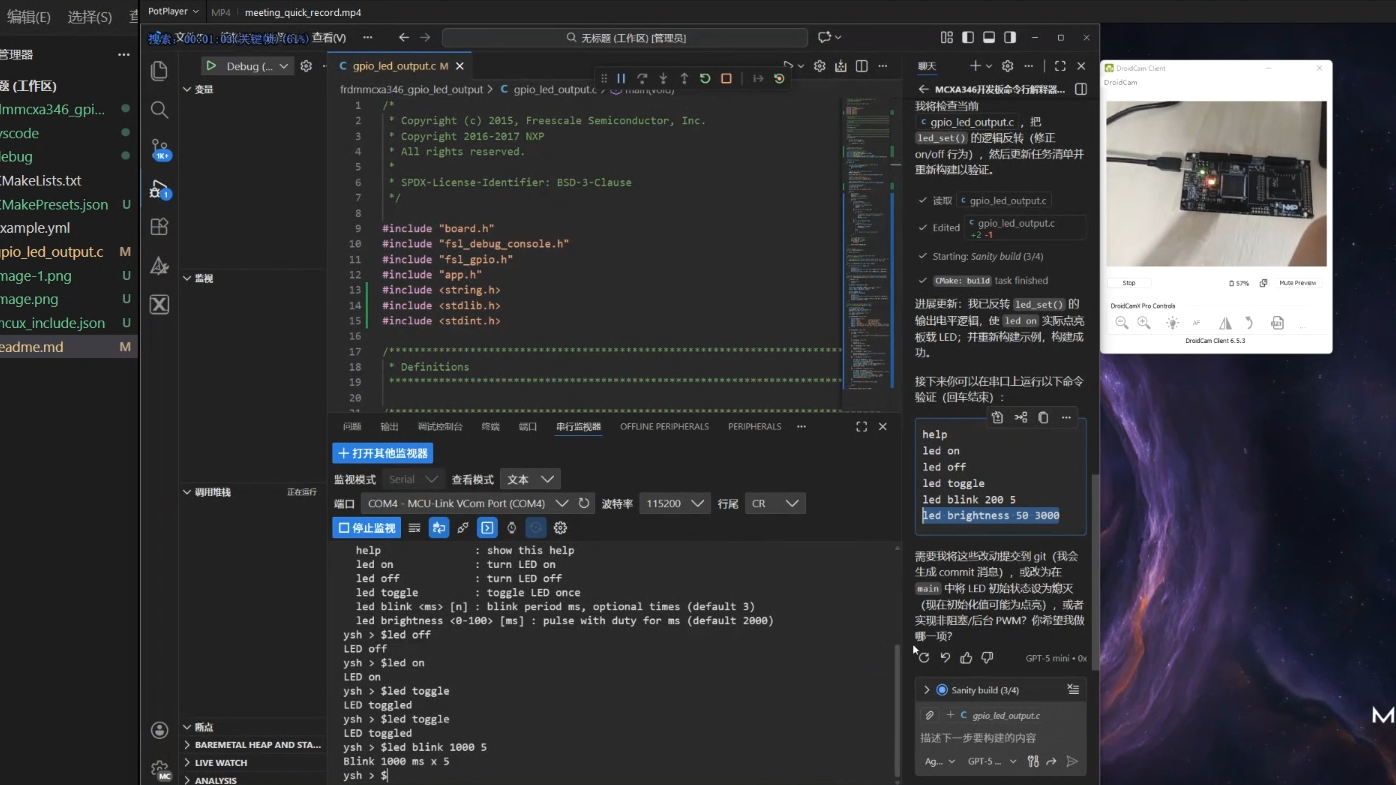Click the mirror flip icon in DroidCam
Screen dimensions: 1396x785
(1225, 323)
